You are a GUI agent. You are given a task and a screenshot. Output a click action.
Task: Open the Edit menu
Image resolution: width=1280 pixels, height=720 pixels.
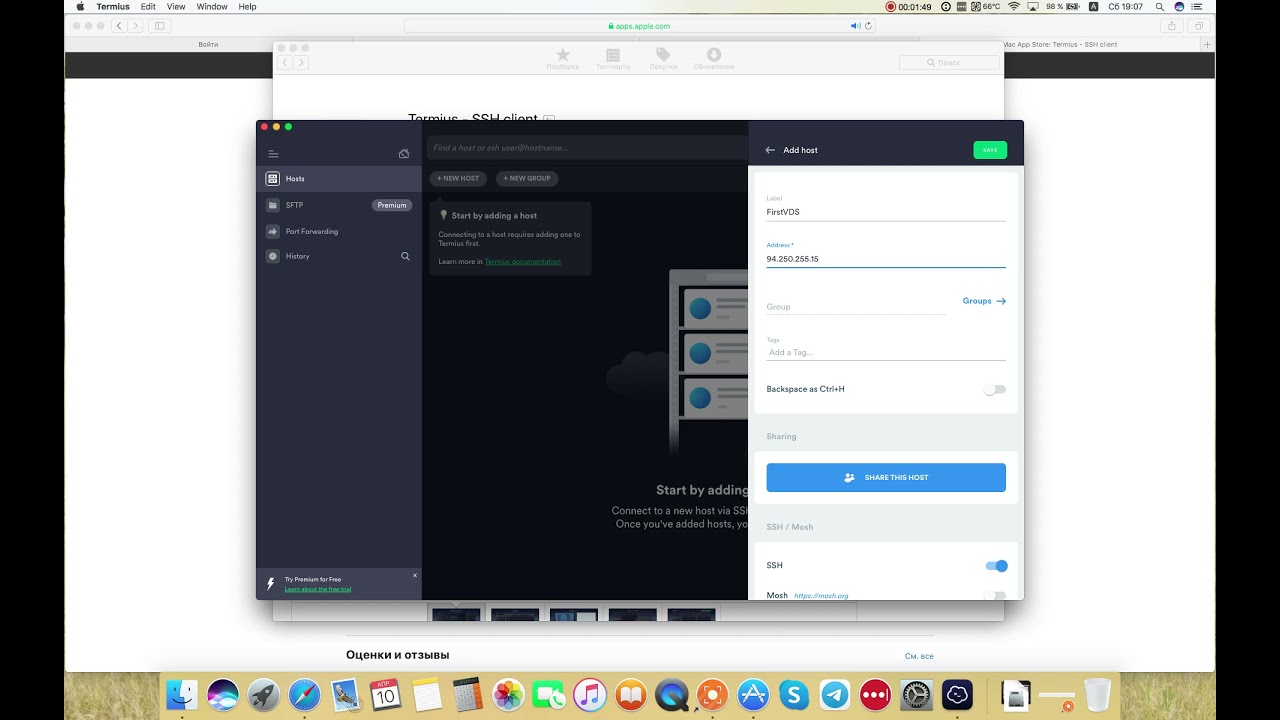pos(148,7)
